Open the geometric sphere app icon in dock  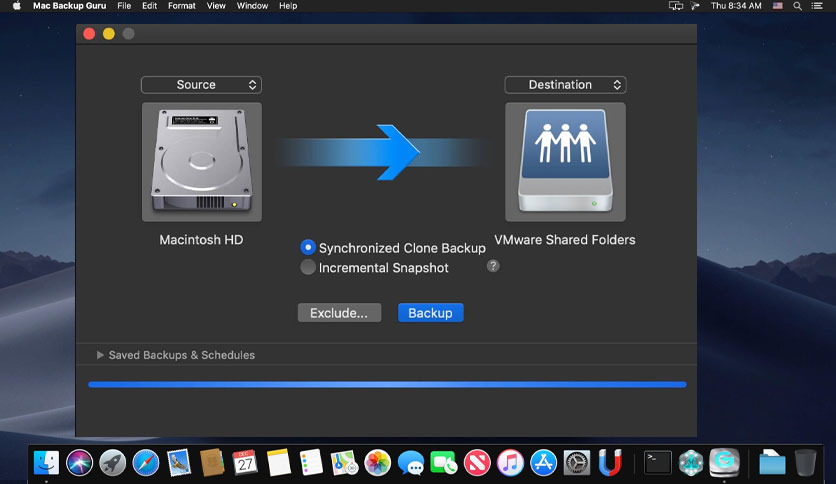coord(691,462)
